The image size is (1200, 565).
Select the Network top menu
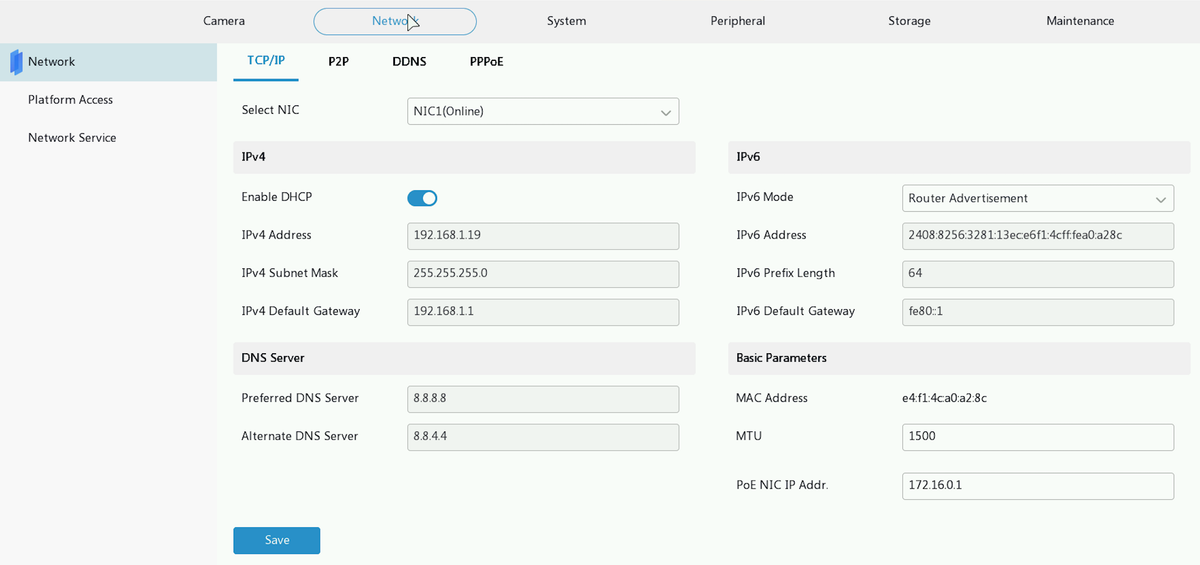click(395, 21)
